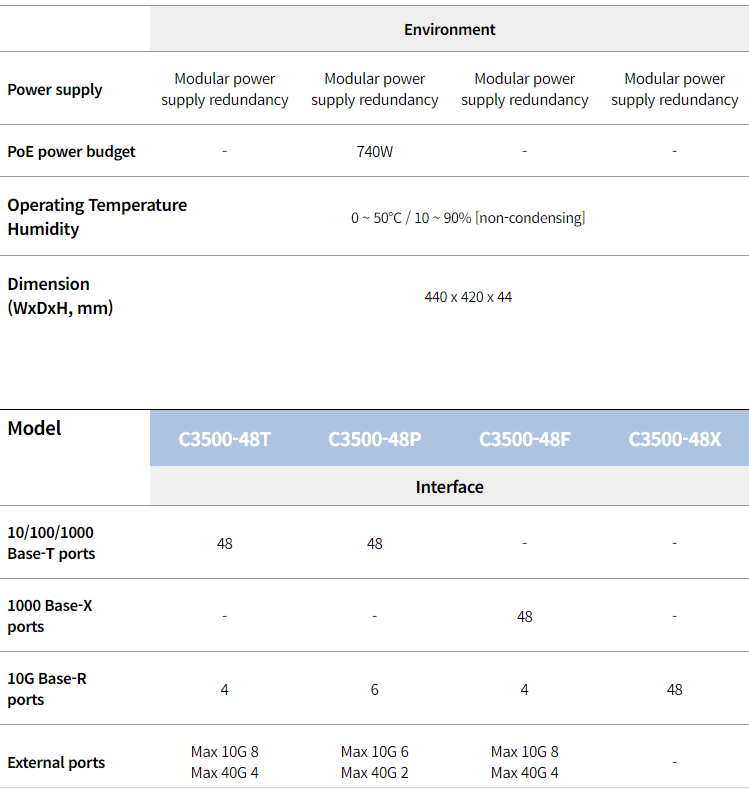Click the C3500-48F model header
The width and height of the screenshot is (749, 789).
[524, 439]
